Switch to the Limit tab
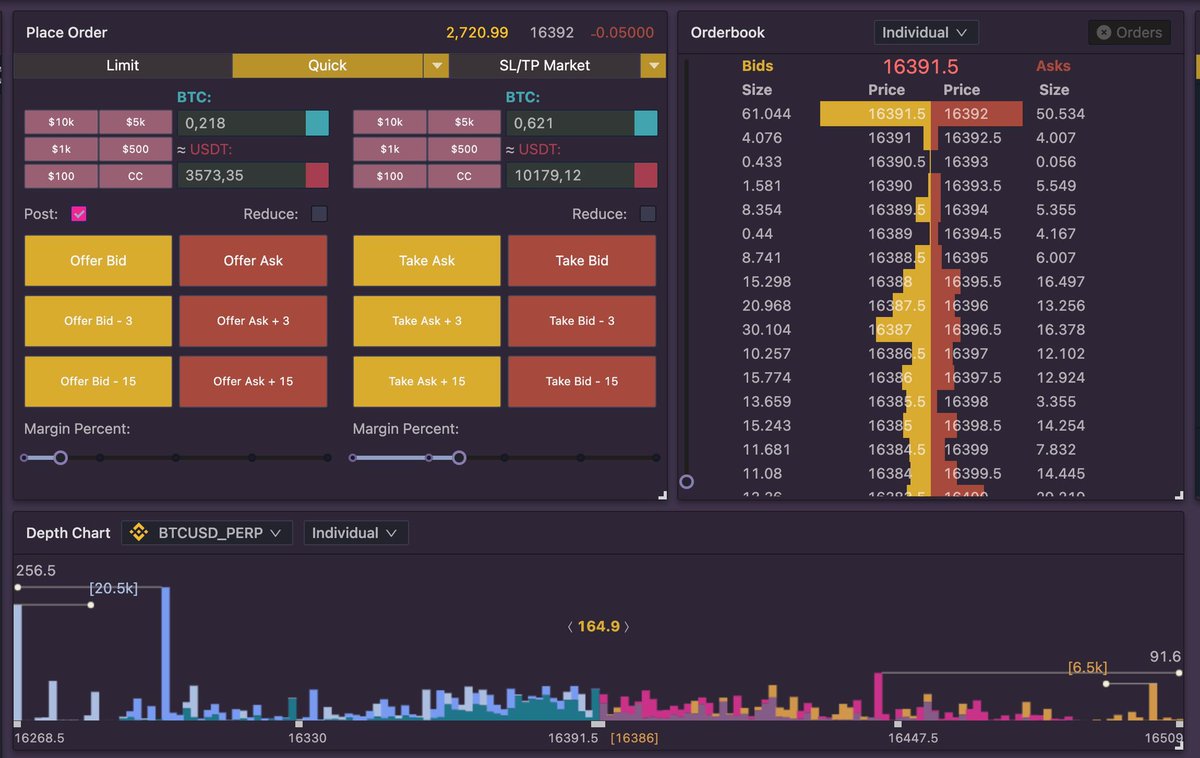 click(123, 66)
